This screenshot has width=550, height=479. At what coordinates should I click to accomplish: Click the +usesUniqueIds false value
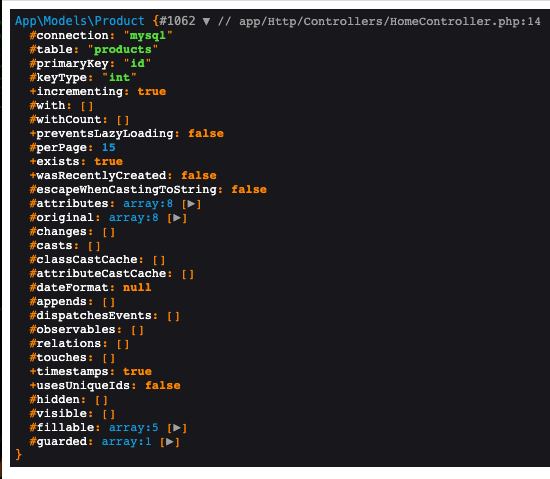tap(163, 386)
